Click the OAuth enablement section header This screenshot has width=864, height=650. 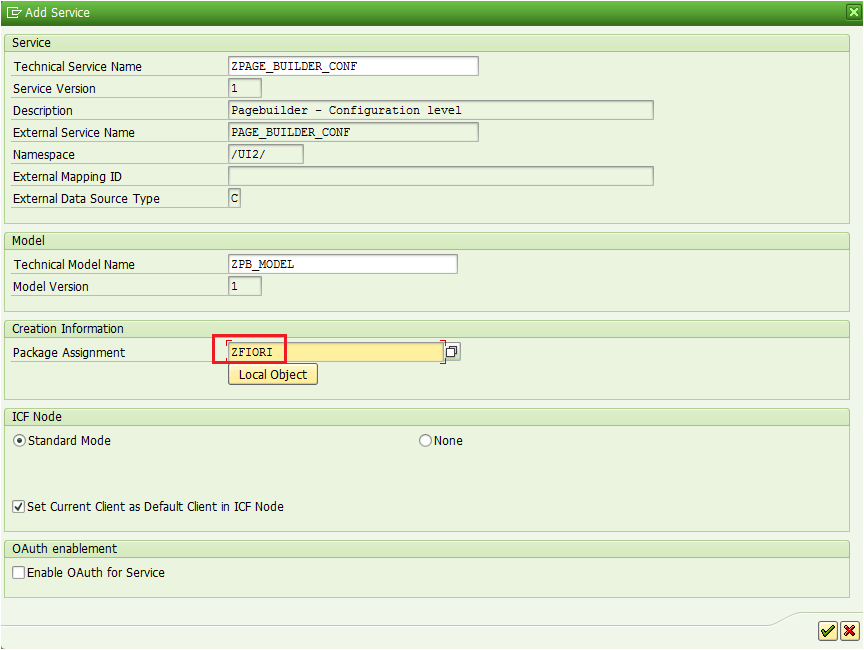point(64,549)
